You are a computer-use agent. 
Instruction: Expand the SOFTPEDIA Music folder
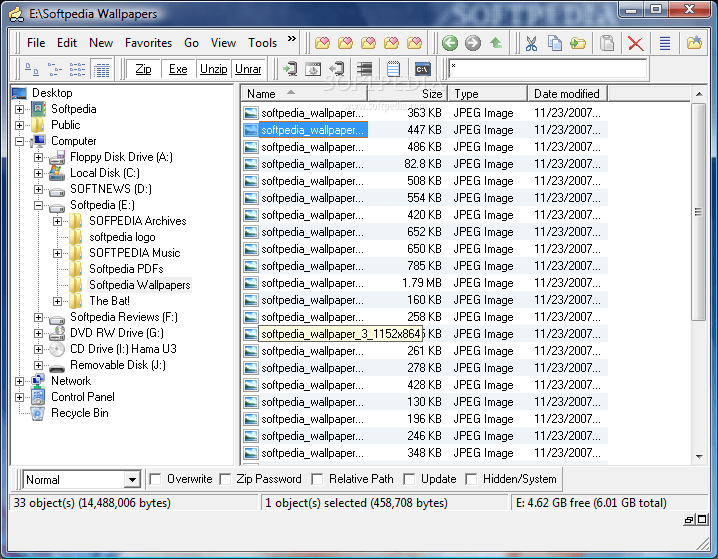pyautogui.click(x=57, y=254)
